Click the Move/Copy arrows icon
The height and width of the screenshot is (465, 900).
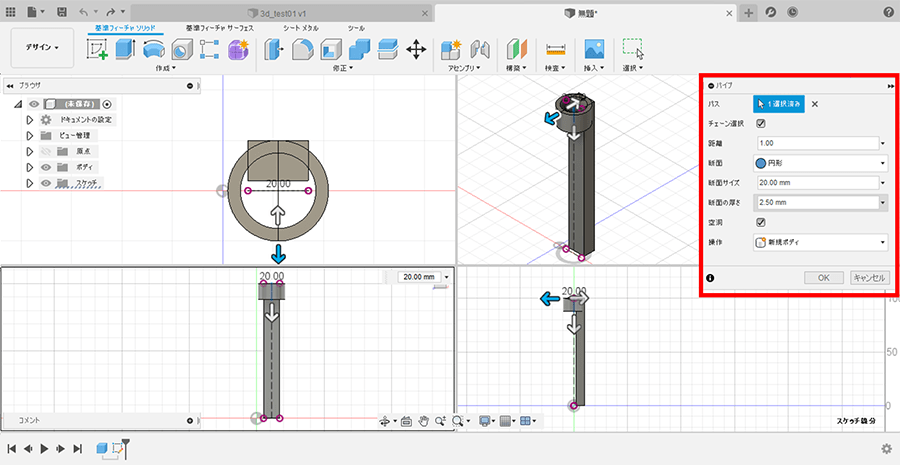click(417, 48)
